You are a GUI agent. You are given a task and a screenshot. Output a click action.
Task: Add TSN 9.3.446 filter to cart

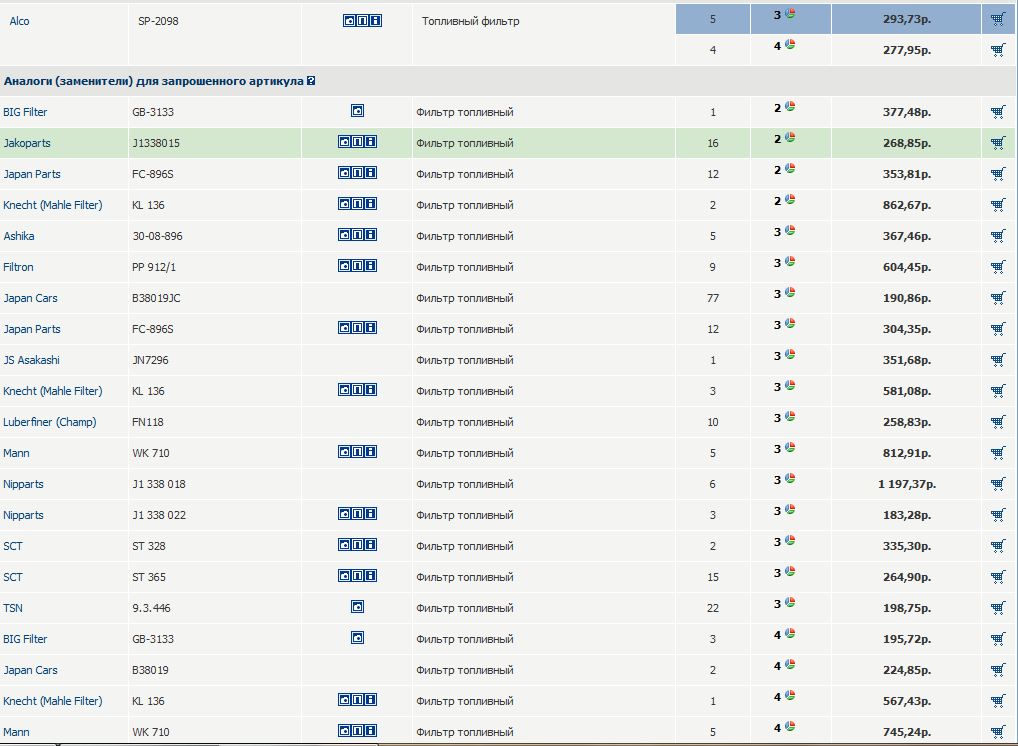997,608
